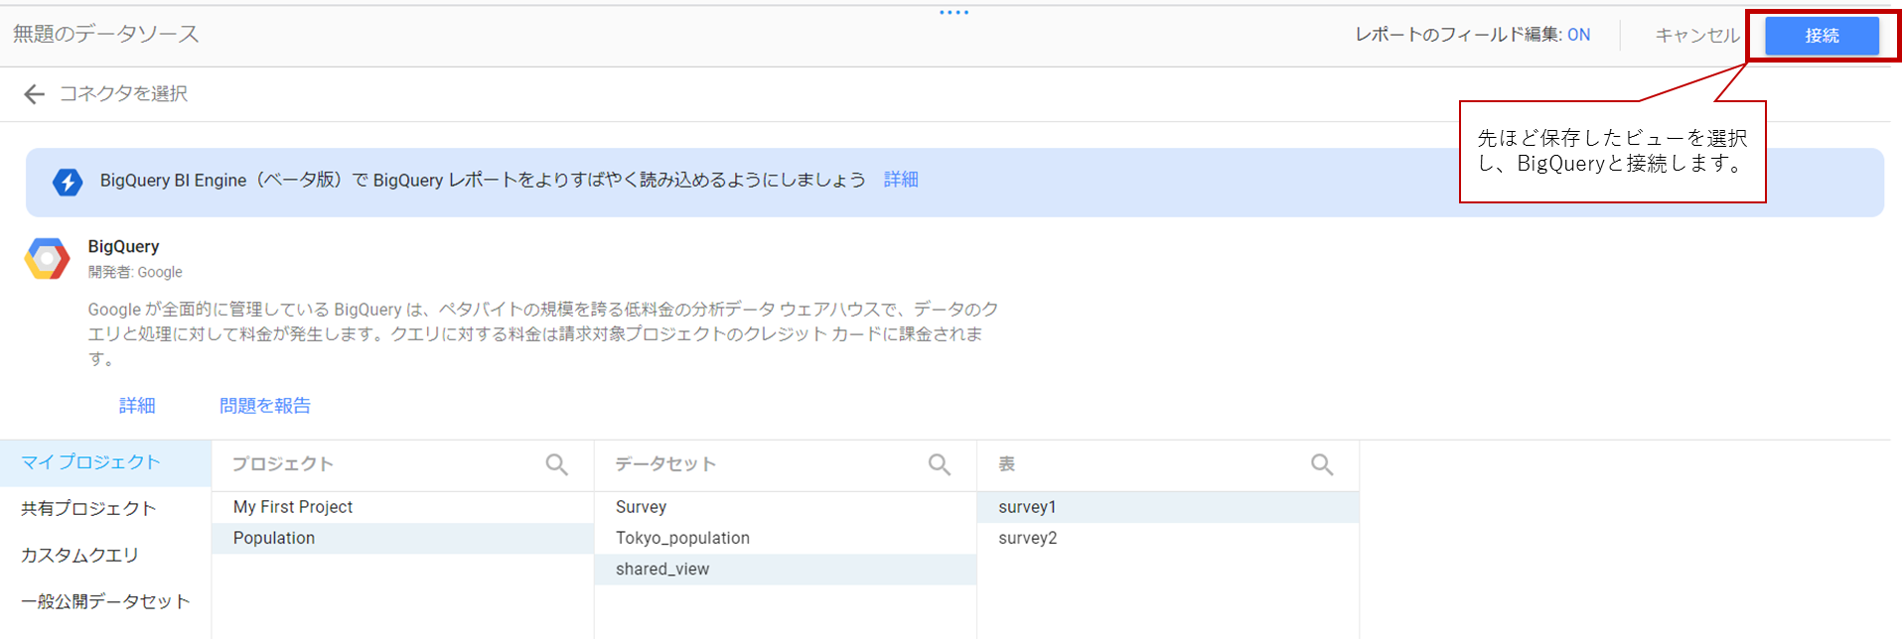Viewport: 1902px width, 639px height.
Task: Pick the survey2 table
Action: (1027, 538)
